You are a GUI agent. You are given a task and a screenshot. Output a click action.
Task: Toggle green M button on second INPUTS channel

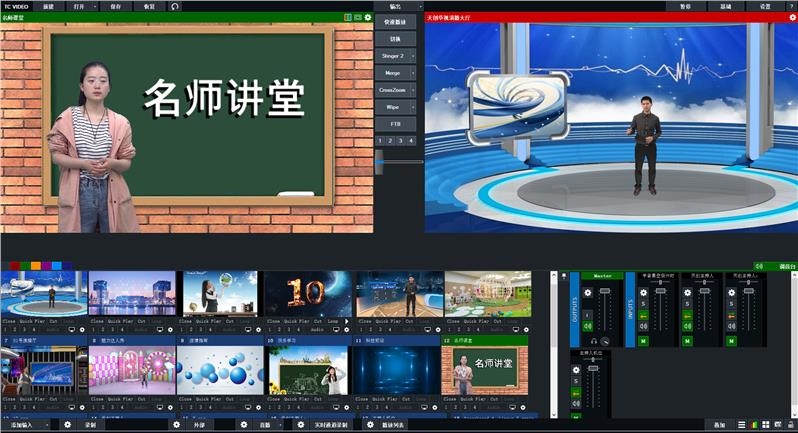click(x=688, y=340)
